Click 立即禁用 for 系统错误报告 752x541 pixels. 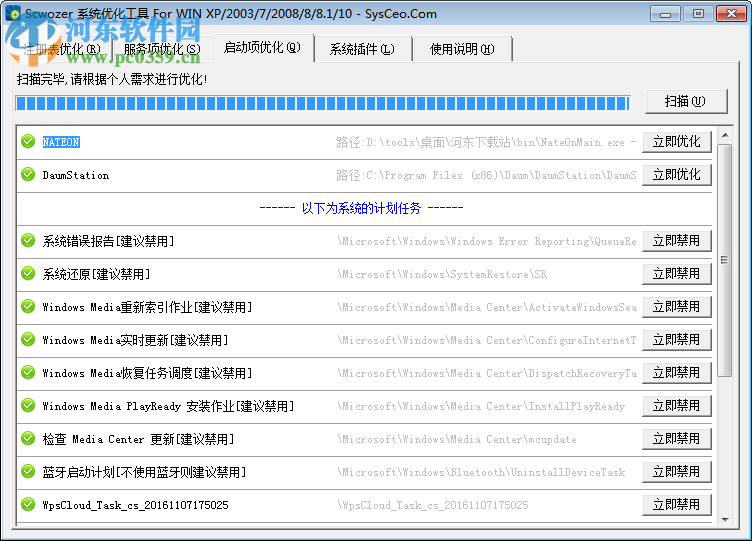677,241
